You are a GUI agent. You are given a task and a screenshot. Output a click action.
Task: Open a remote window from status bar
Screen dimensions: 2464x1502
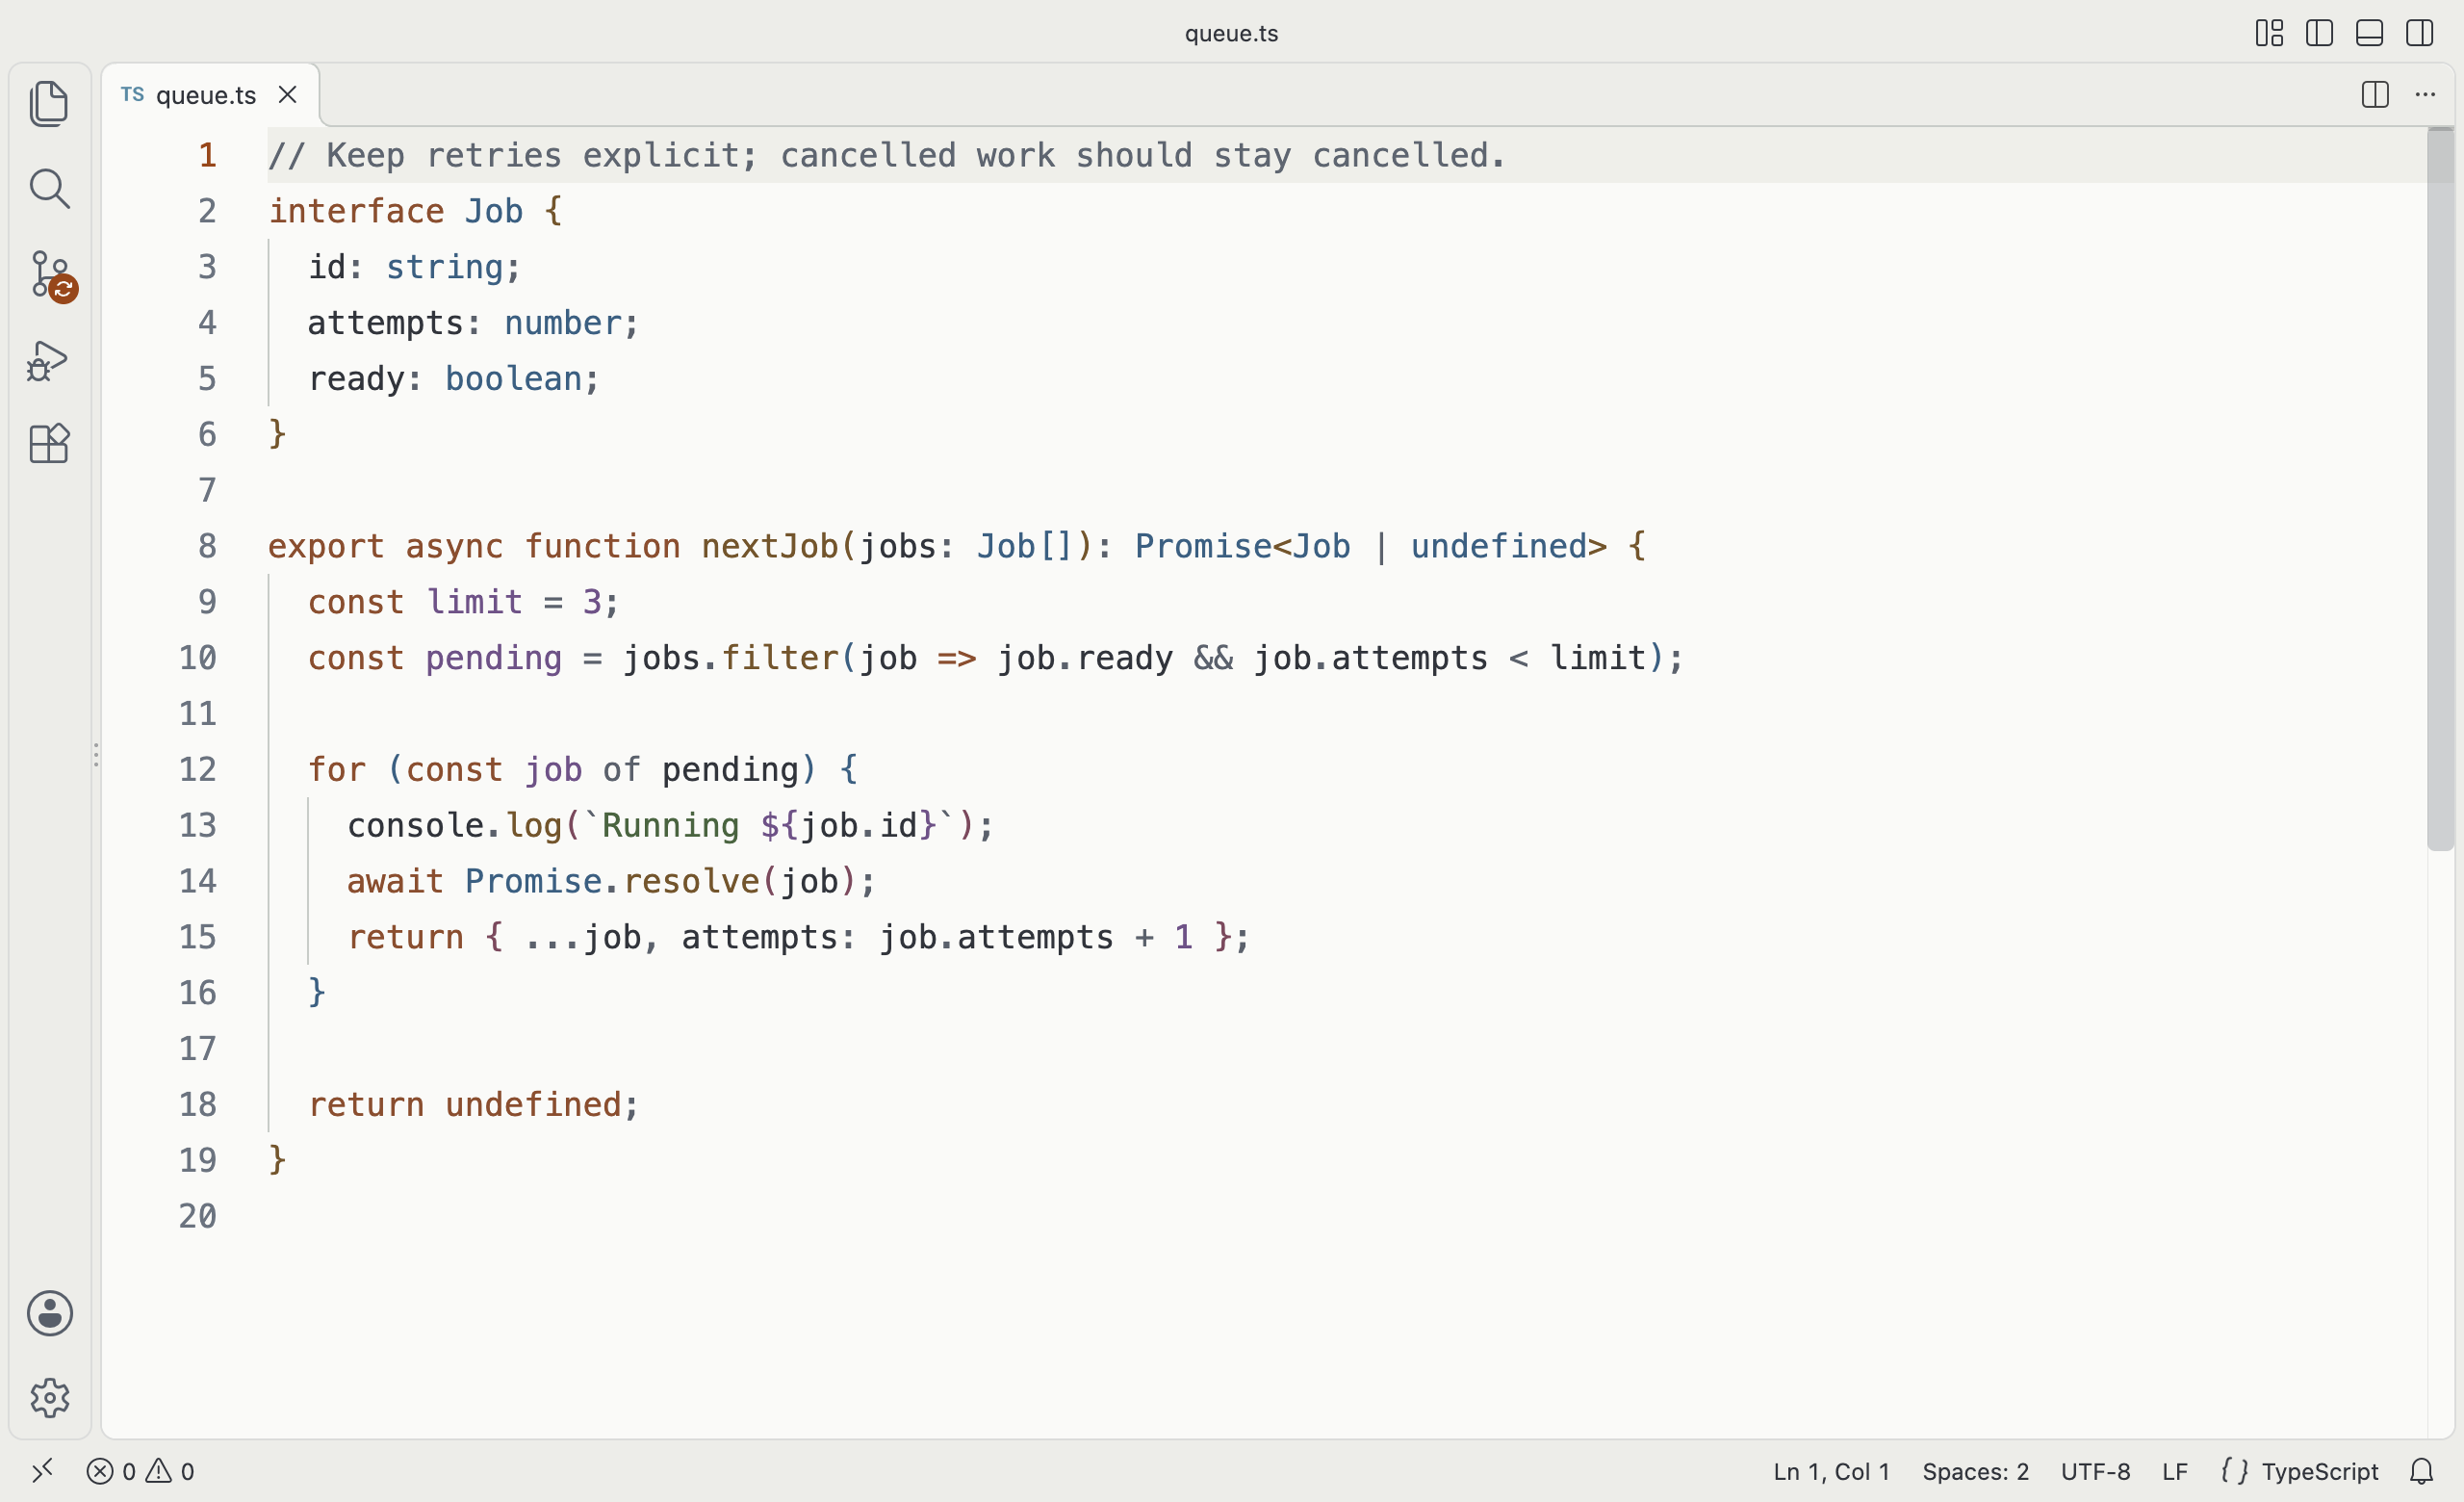tap(42, 1471)
